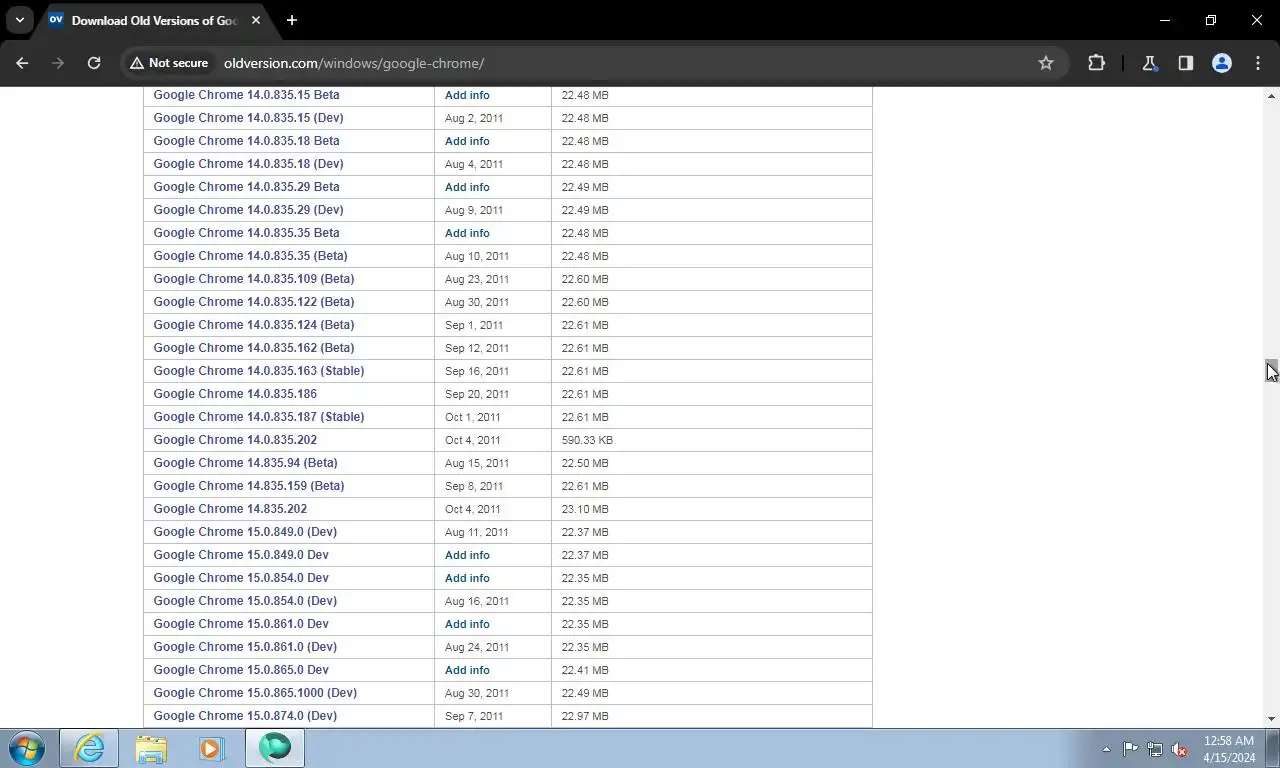This screenshot has height=768, width=1280.
Task: Open a new browser tab
Action: coord(292,20)
